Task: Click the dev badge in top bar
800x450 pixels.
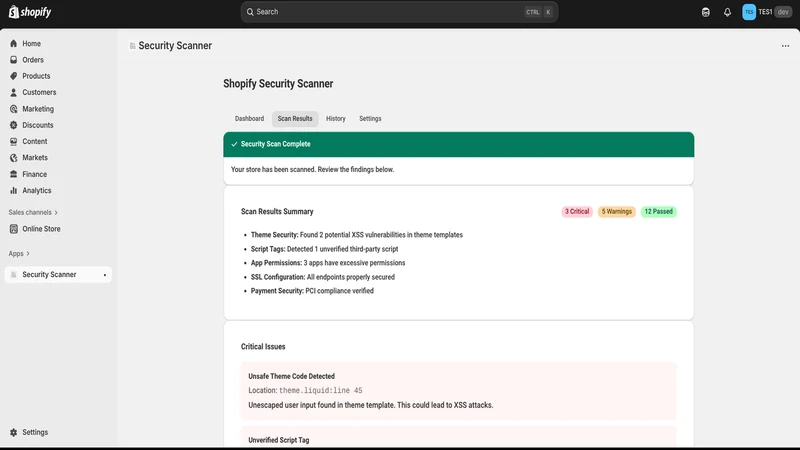Action: click(783, 12)
